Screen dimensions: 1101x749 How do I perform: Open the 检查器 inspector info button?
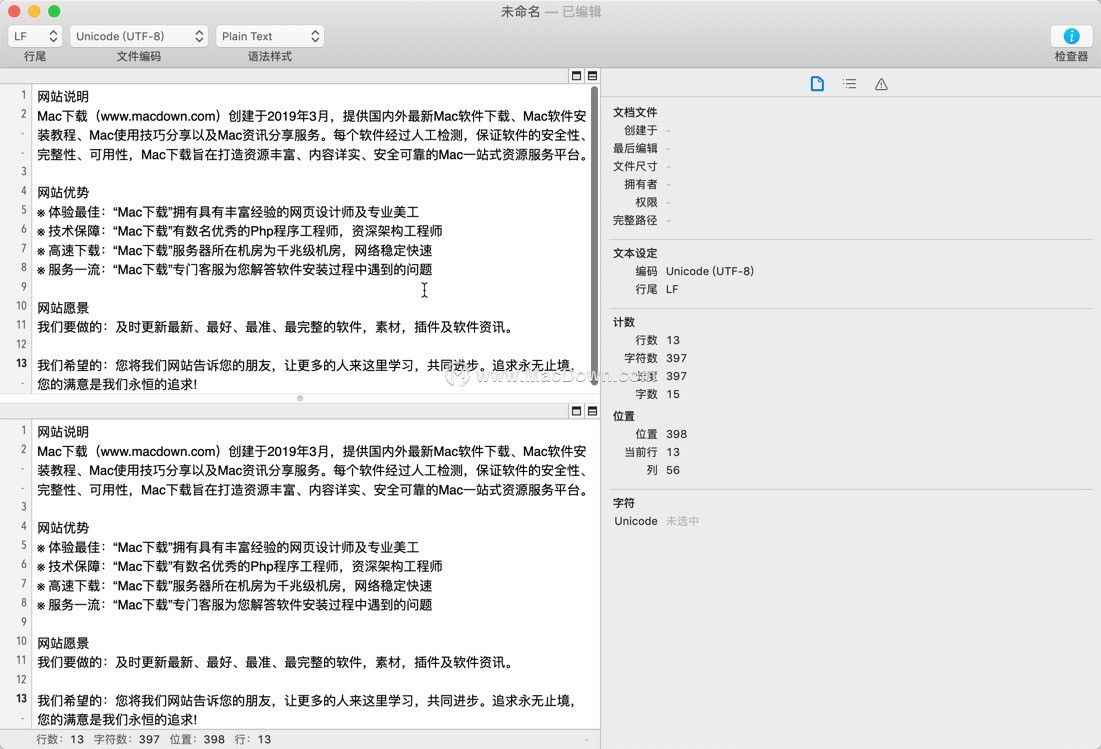[x=1070, y=36]
